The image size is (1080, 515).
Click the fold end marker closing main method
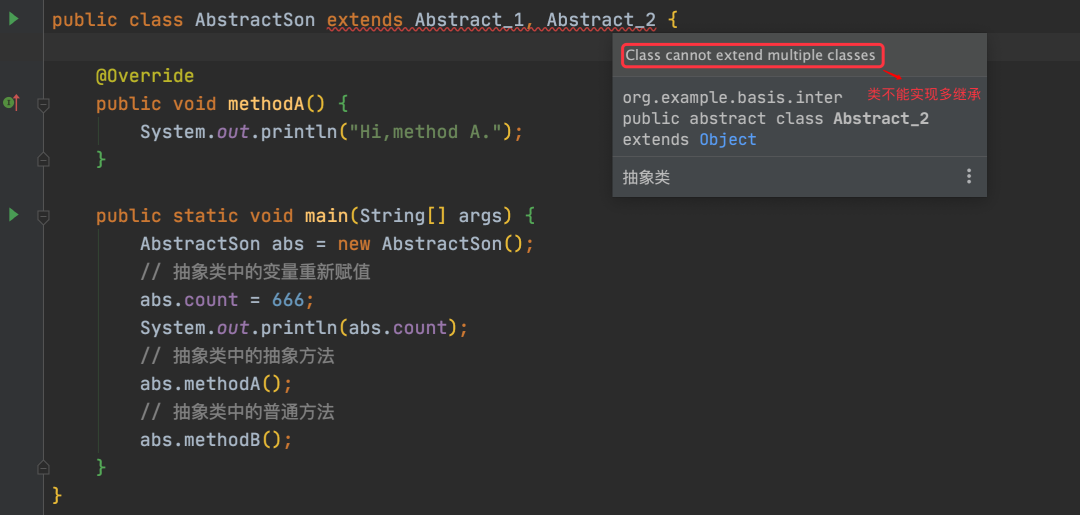point(43,467)
